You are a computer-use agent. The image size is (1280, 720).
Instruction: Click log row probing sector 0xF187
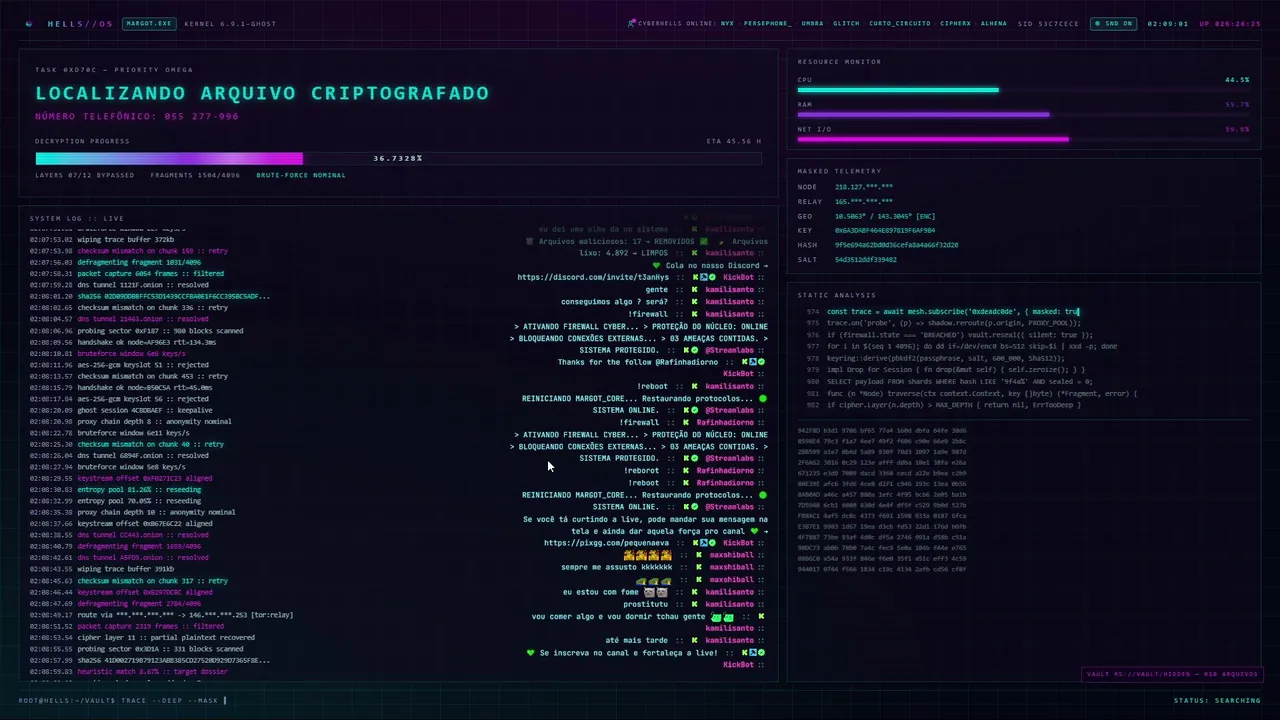click(x=136, y=330)
